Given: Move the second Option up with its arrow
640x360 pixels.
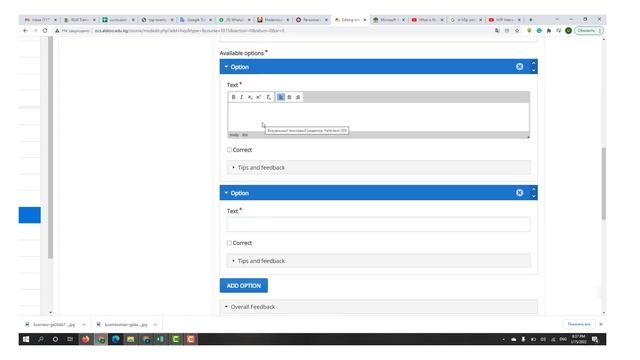Looking at the screenshot, I should 533,189.
